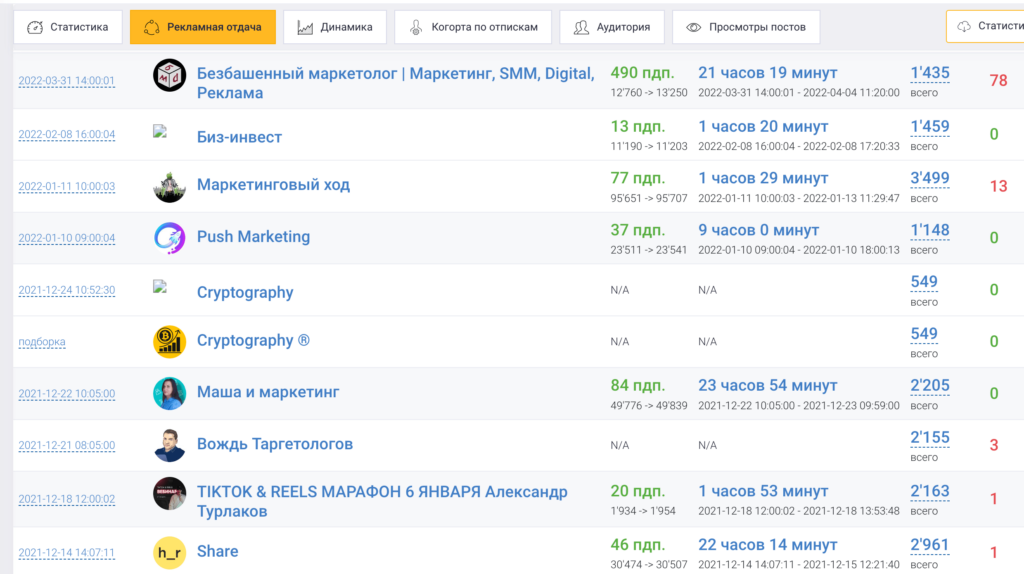Open views count 2'961 for Share

[929, 545]
